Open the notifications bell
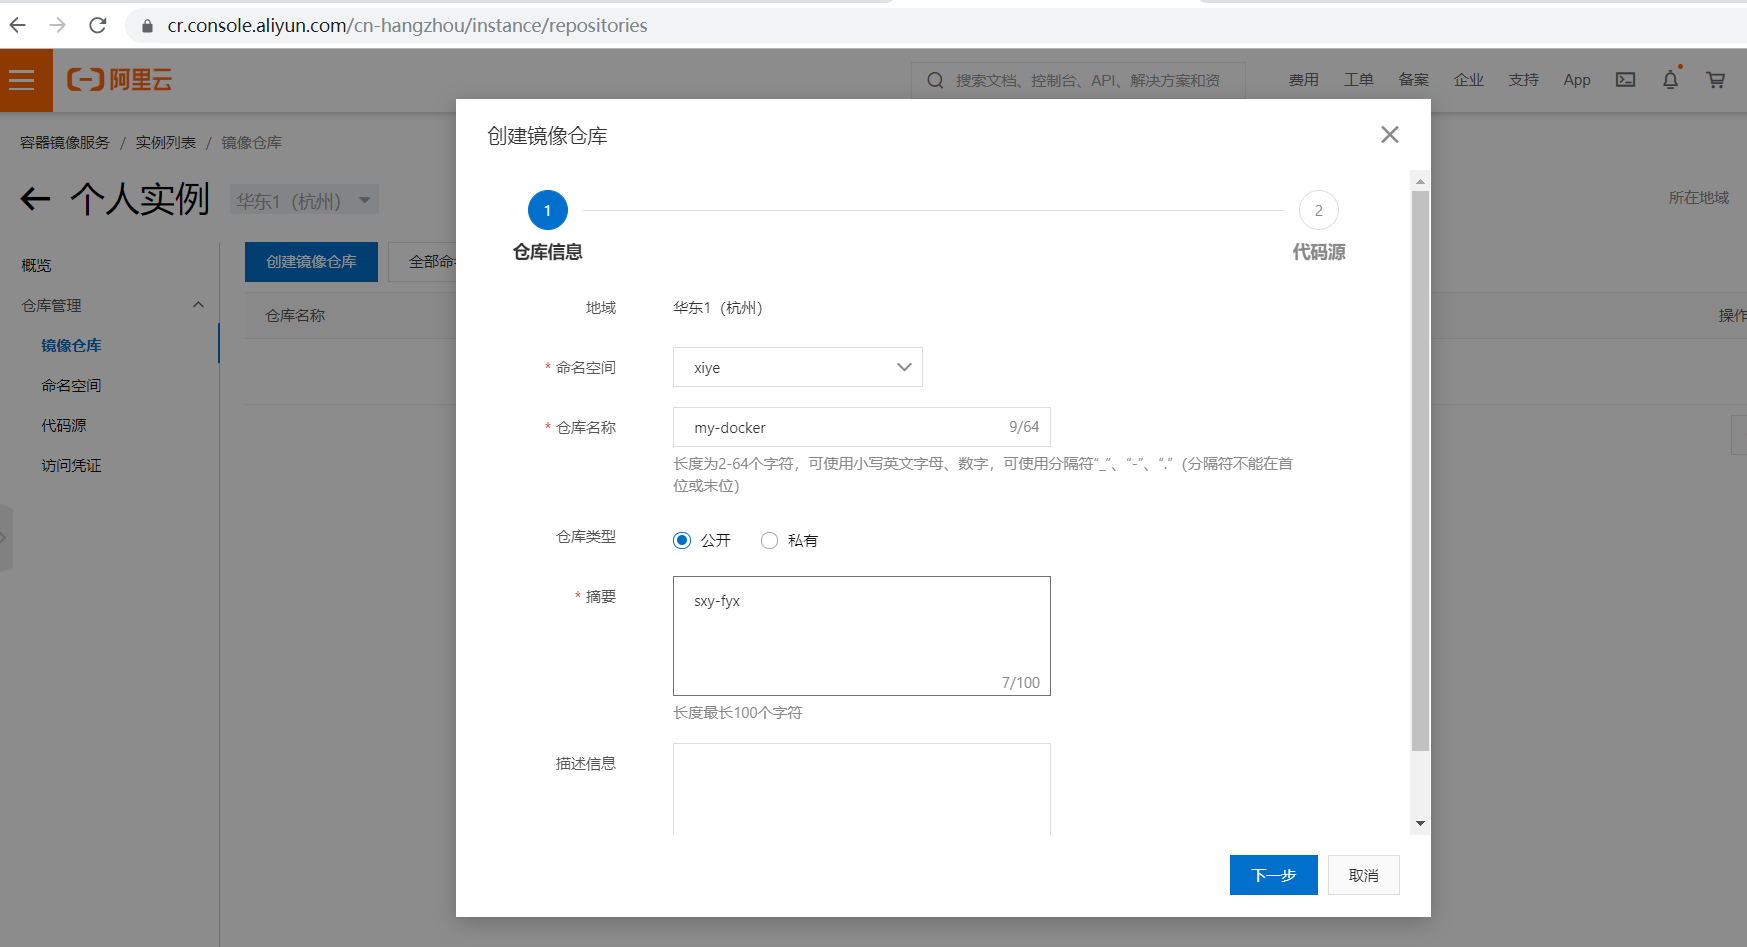Screen dimensions: 1747x947 1670,80
